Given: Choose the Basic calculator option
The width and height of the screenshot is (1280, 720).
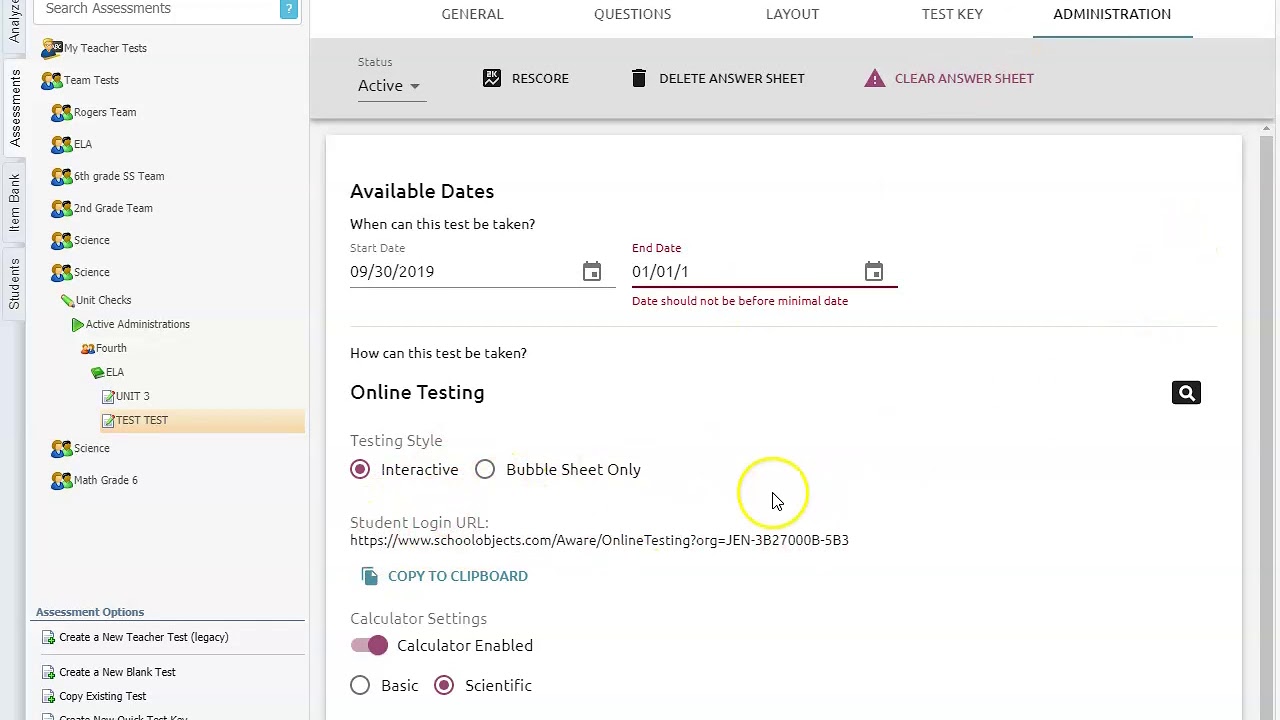Looking at the screenshot, I should (x=360, y=686).
